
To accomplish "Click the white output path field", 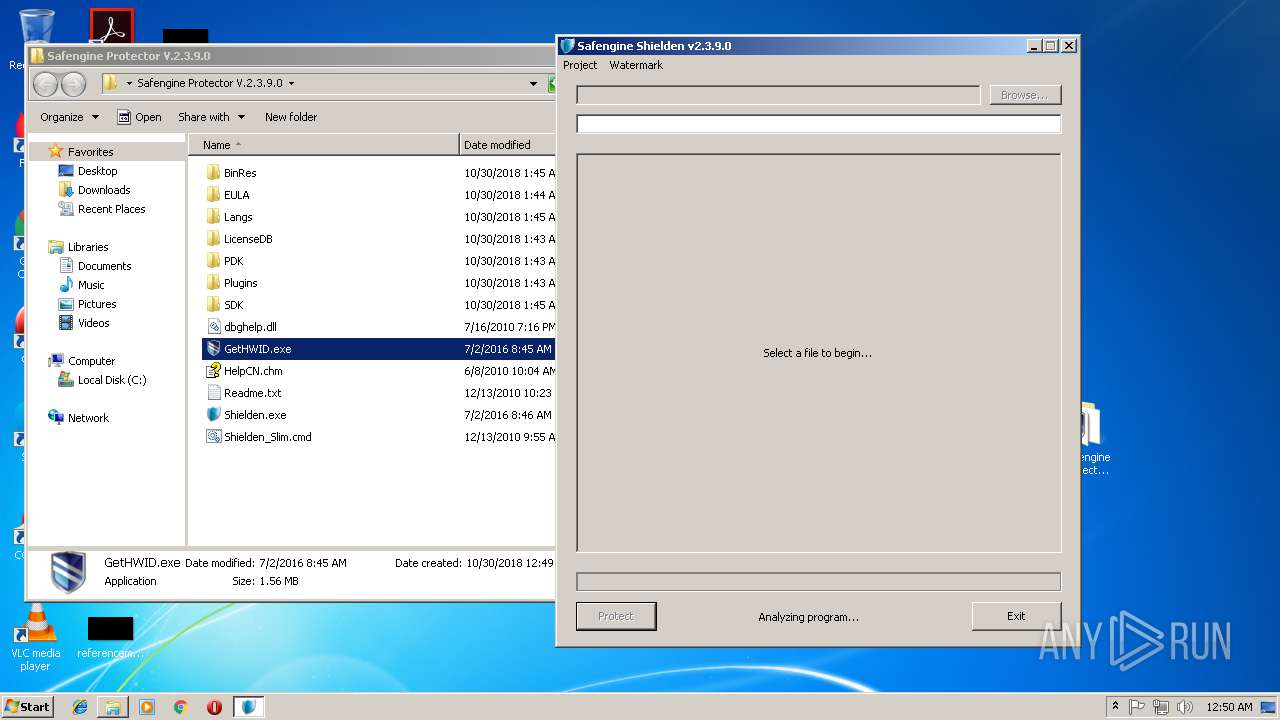I will [x=818, y=124].
